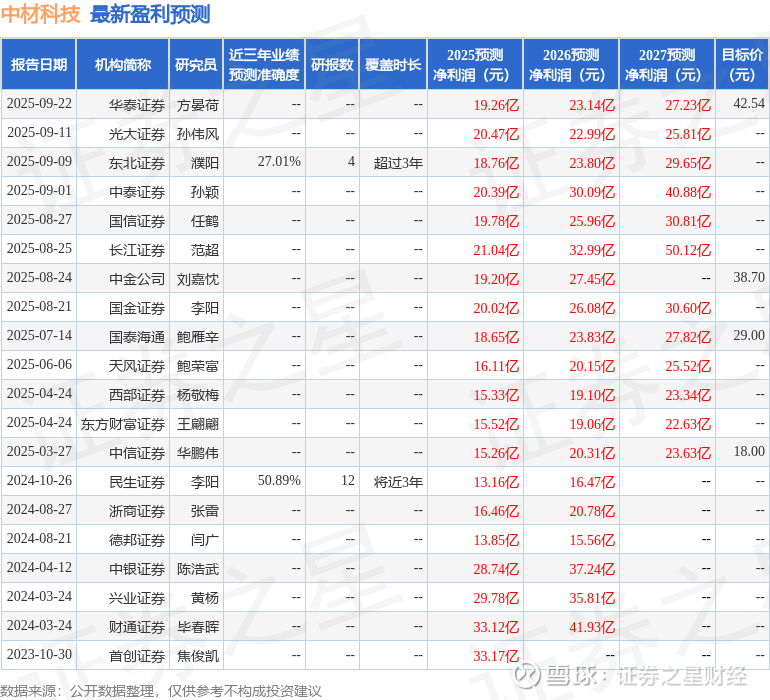This screenshot has height=700, width=770.
Task: Click the 2027预测净利润 header
Action: (x=667, y=65)
